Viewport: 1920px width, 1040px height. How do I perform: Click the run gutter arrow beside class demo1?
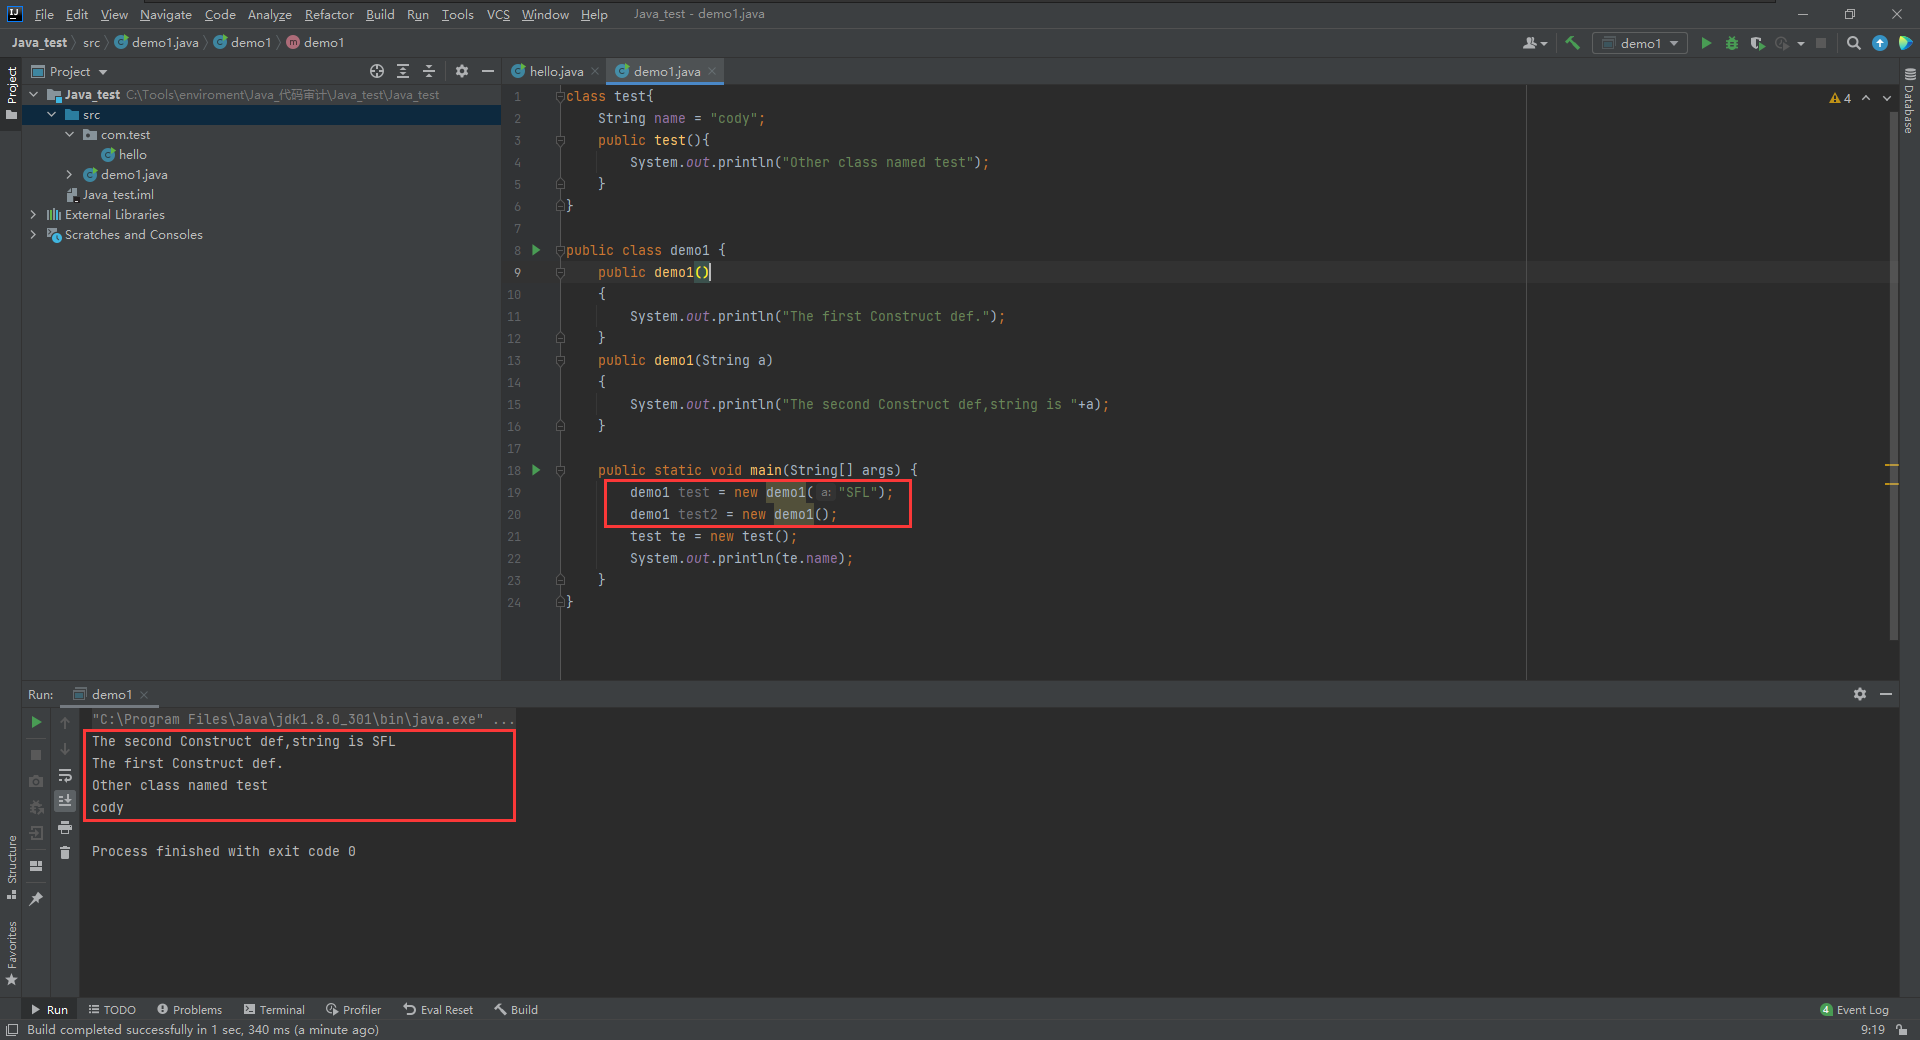(x=536, y=250)
